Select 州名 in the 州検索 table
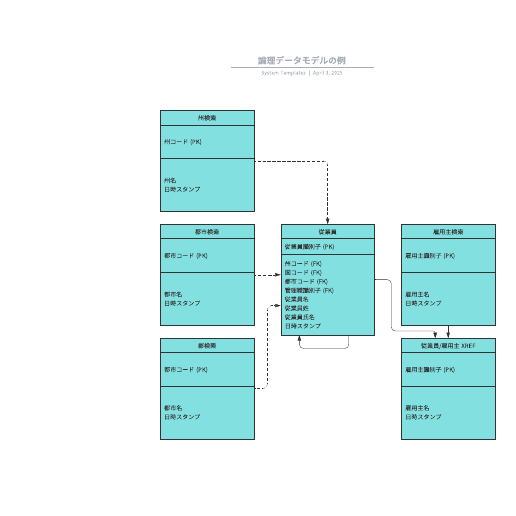The width and height of the screenshot is (516, 516). pos(170,180)
